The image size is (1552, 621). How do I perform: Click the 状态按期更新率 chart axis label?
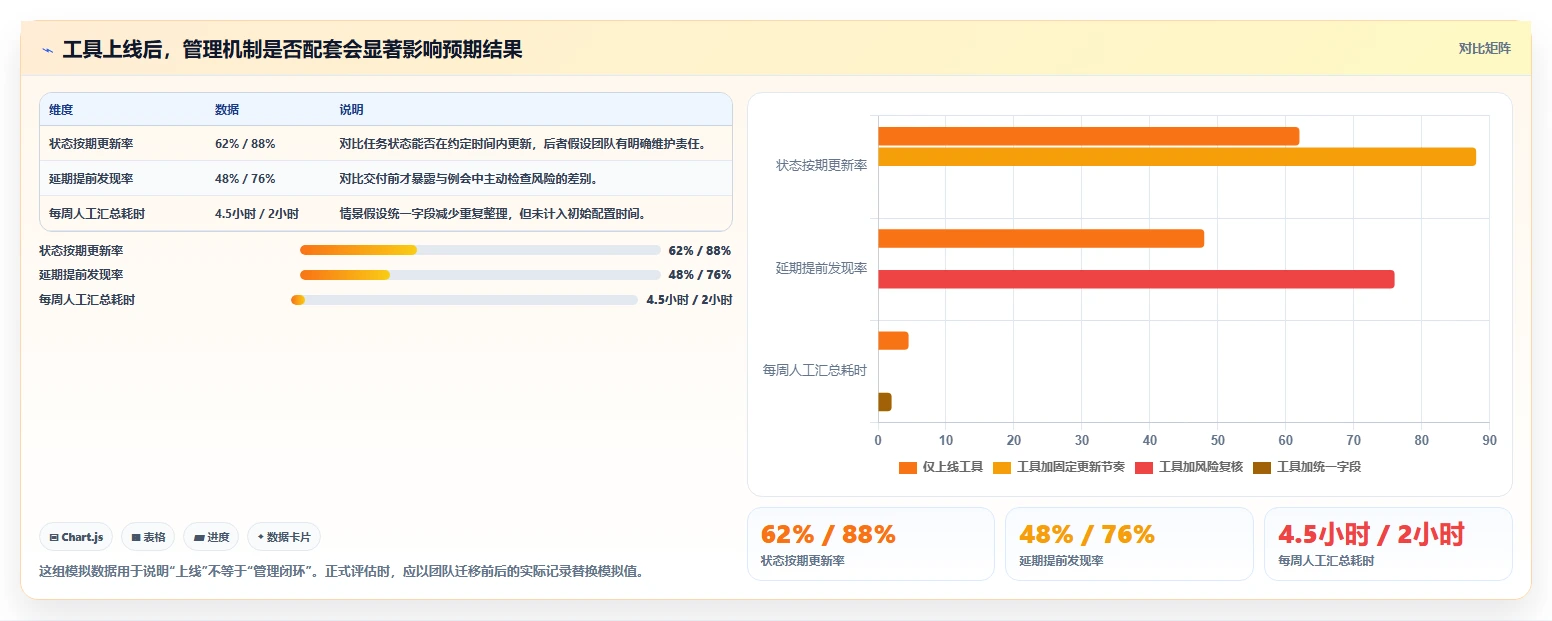point(821,166)
